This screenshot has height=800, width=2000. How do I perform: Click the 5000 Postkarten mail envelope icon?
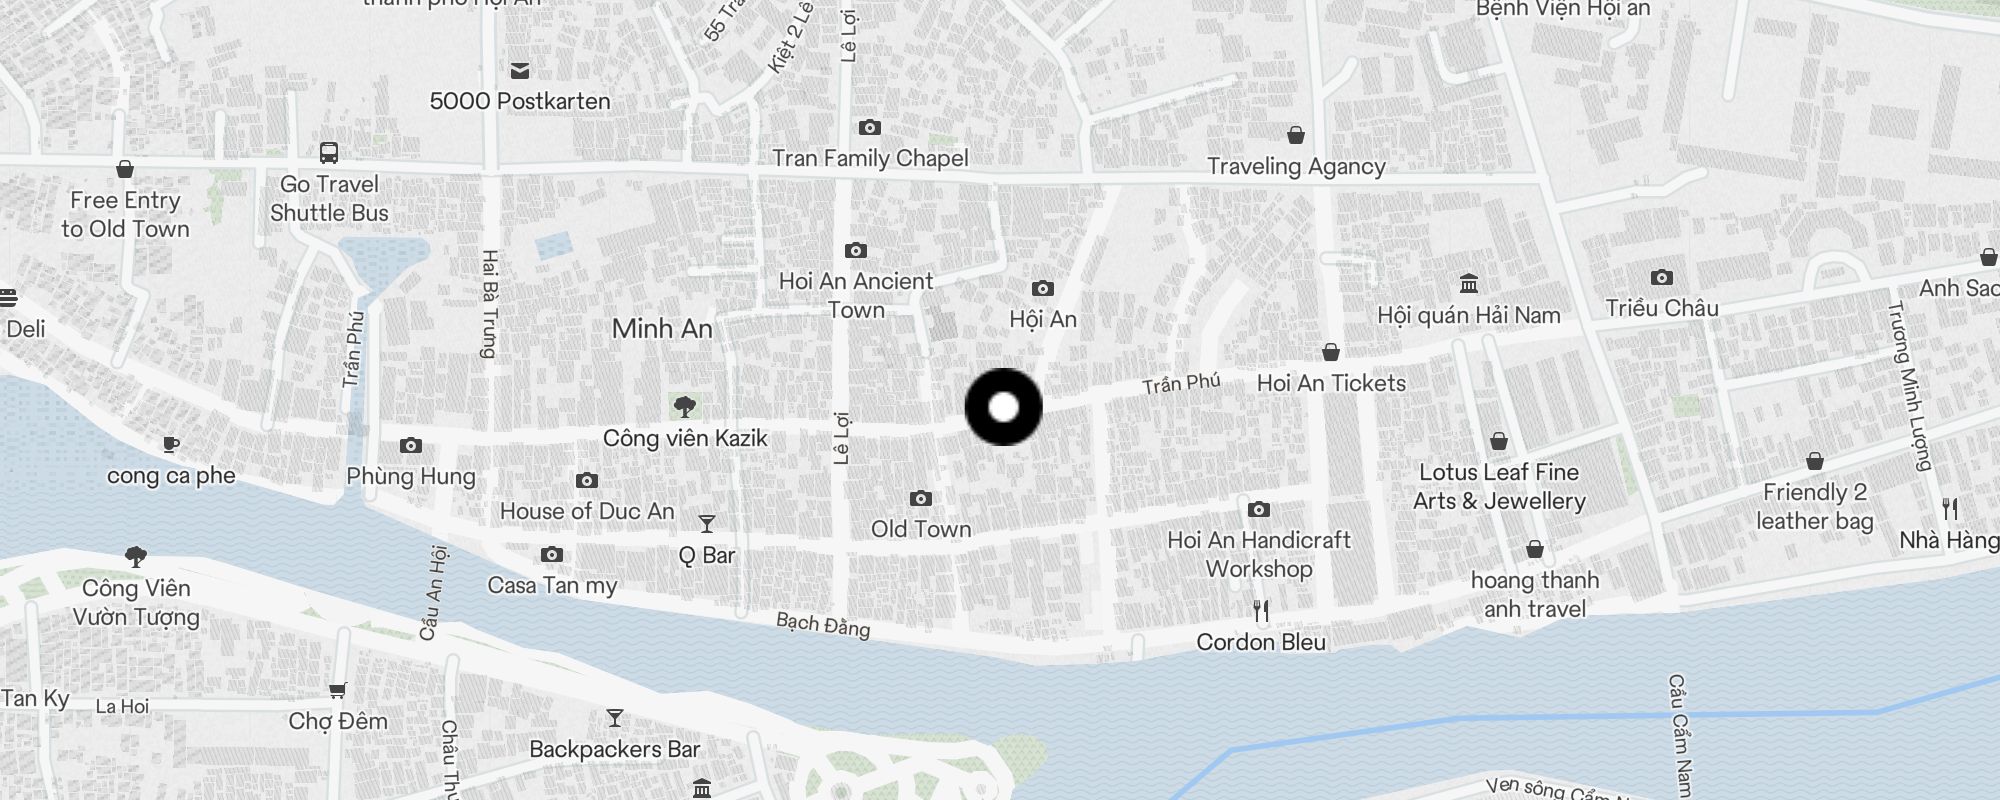[519, 71]
